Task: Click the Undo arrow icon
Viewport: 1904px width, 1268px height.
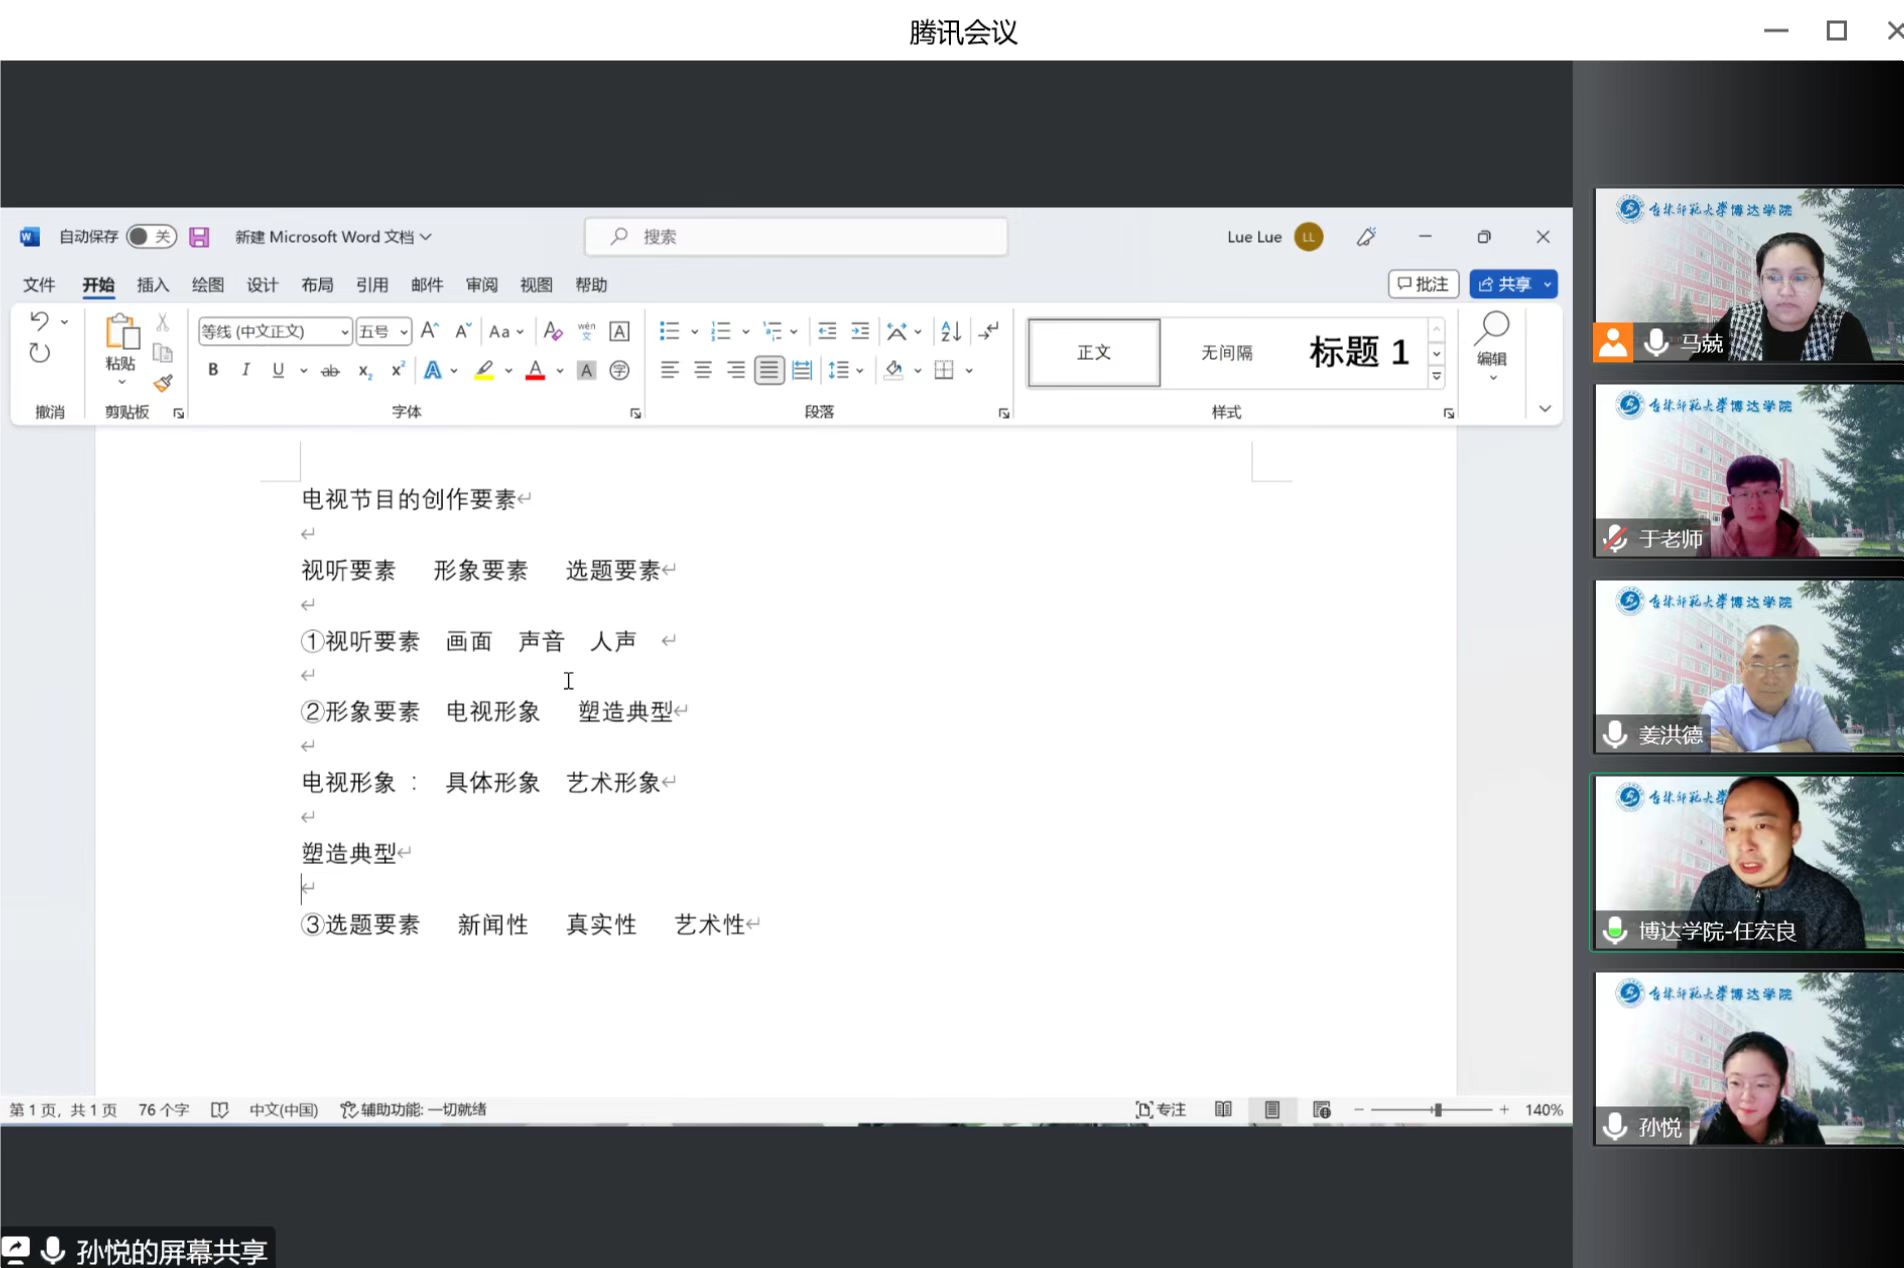Action: (x=39, y=321)
